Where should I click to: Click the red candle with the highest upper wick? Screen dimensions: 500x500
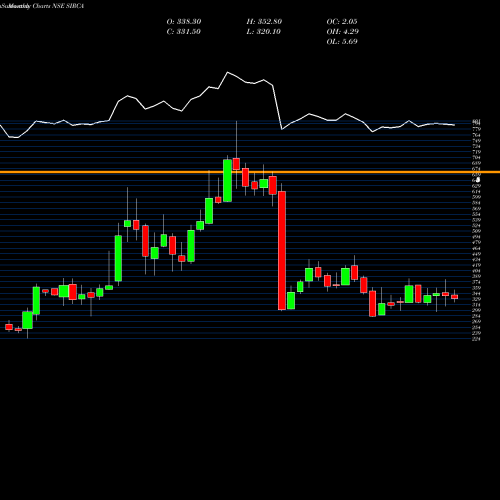(236, 164)
